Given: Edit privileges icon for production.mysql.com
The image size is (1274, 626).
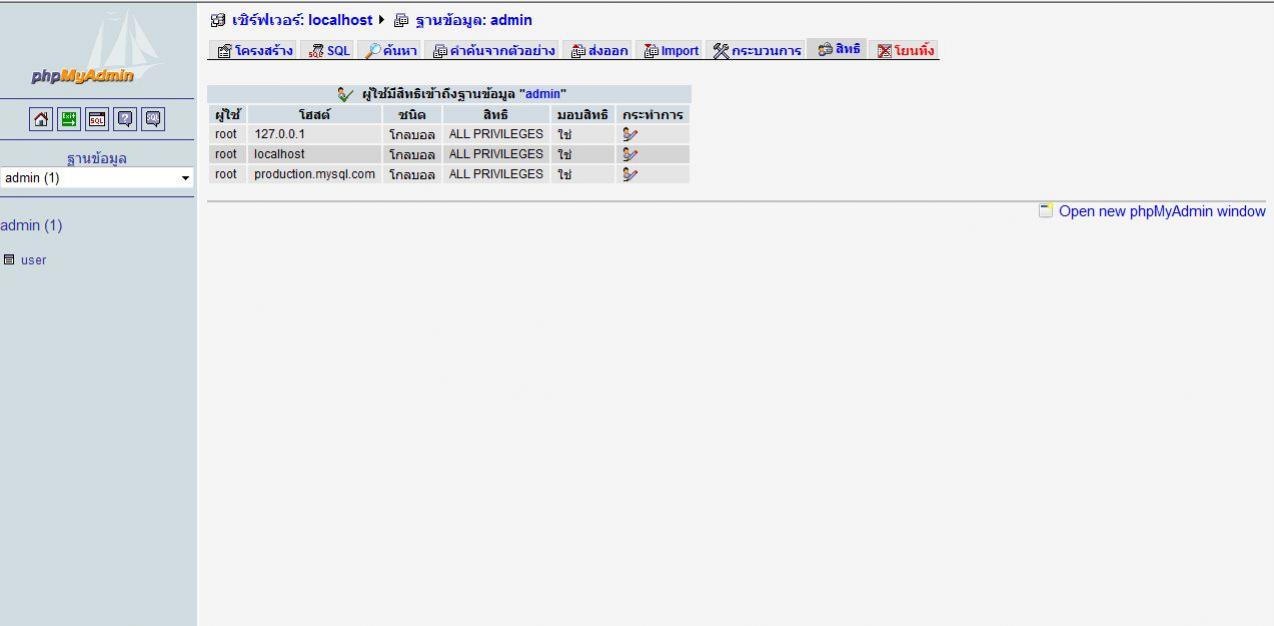Looking at the screenshot, I should pyautogui.click(x=629, y=174).
